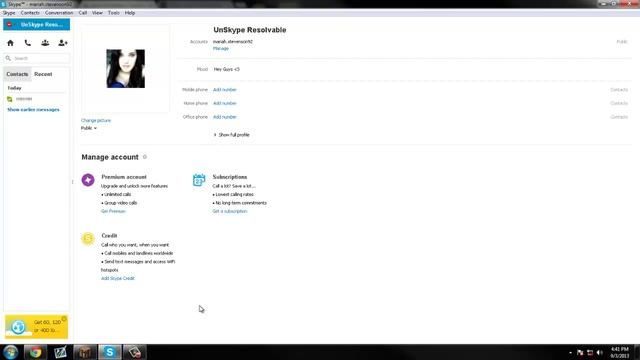640x360 pixels.
Task: Click Change picture link
Action: (x=96, y=120)
